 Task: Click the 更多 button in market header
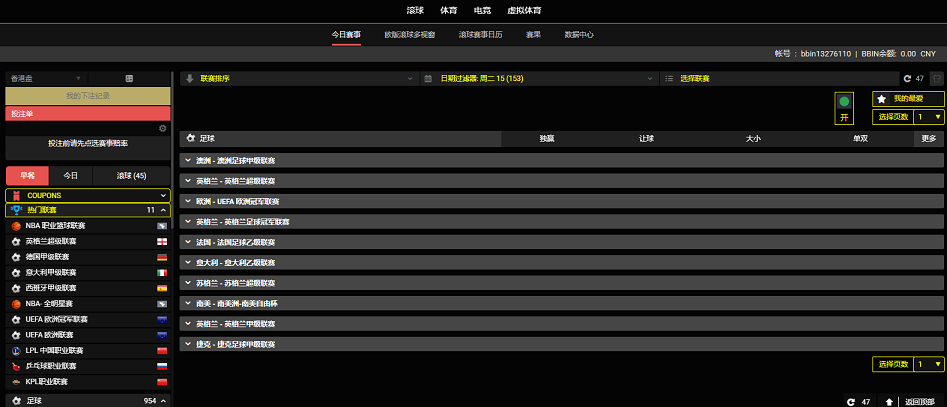(929, 139)
